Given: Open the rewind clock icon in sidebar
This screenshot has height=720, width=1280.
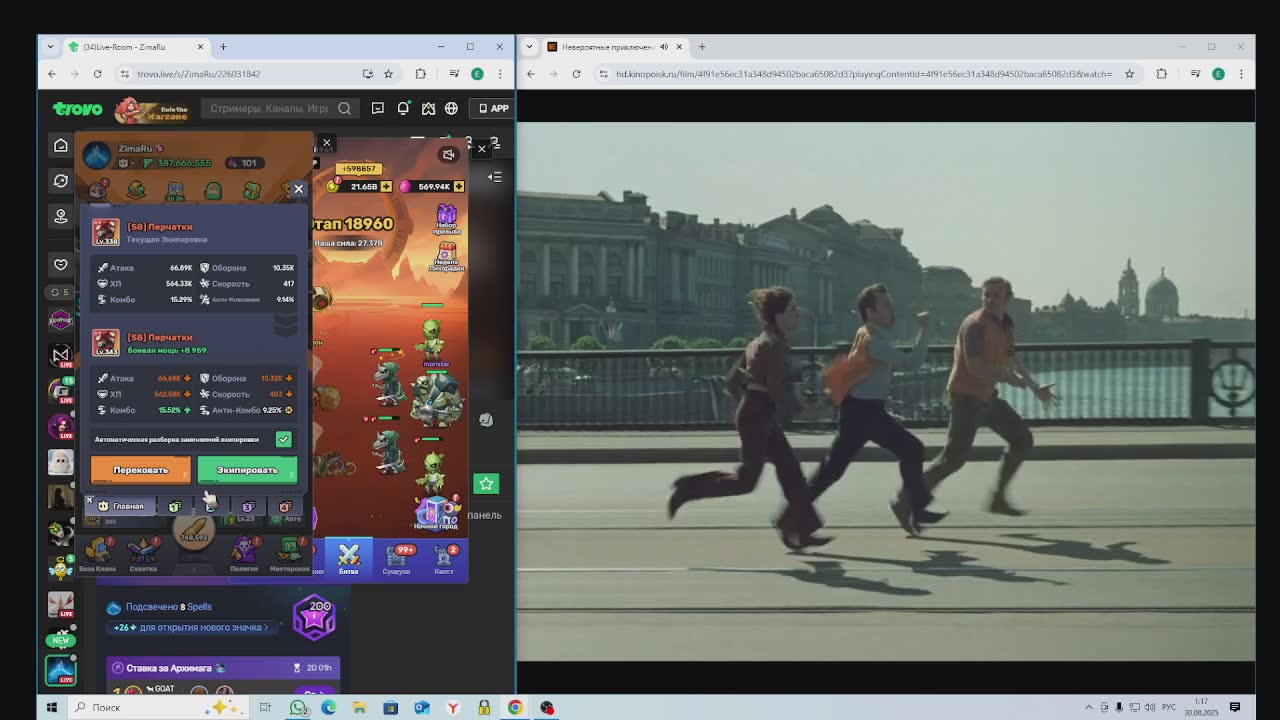Looking at the screenshot, I should 61,181.
